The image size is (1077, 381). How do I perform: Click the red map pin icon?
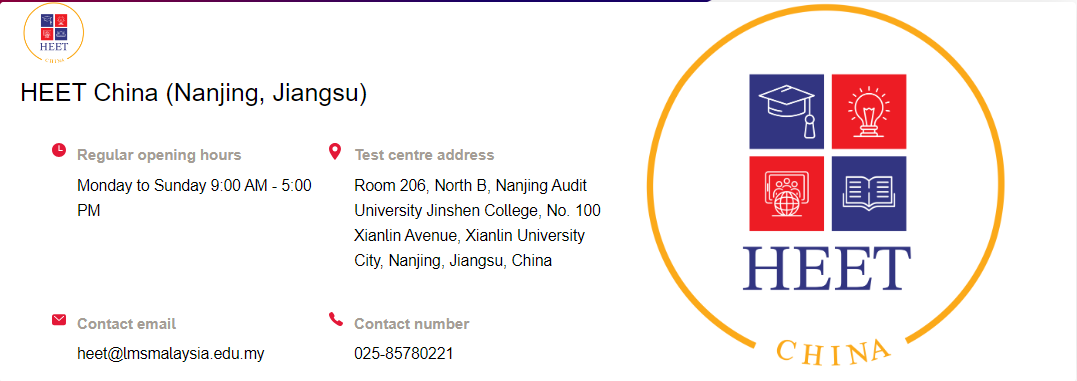tap(335, 151)
